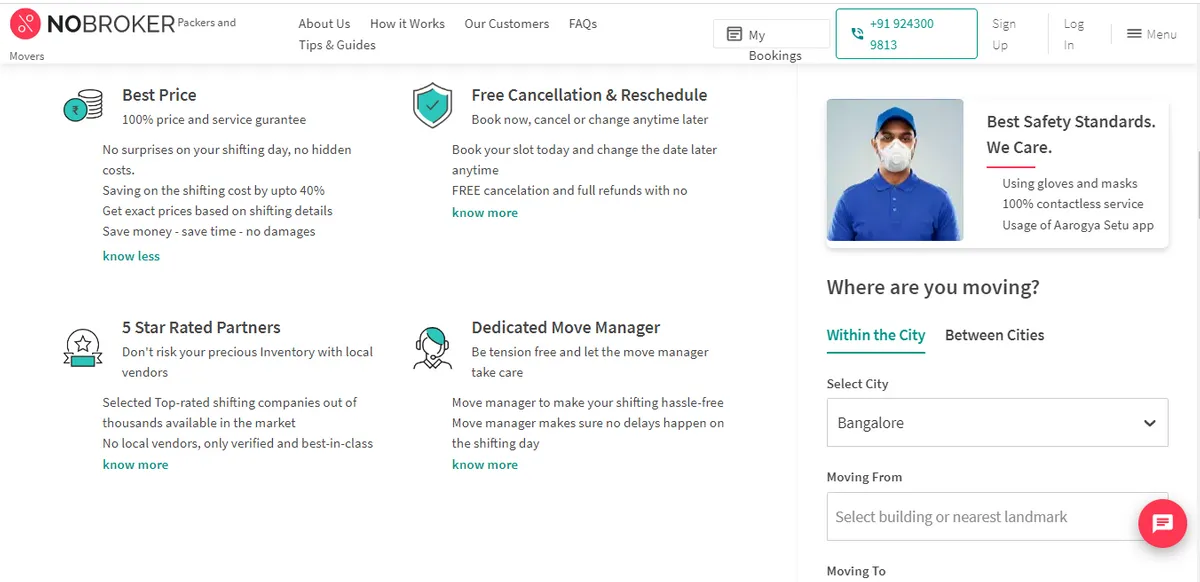This screenshot has width=1200, height=582.
Task: Select the Within the City tab
Action: 876,335
